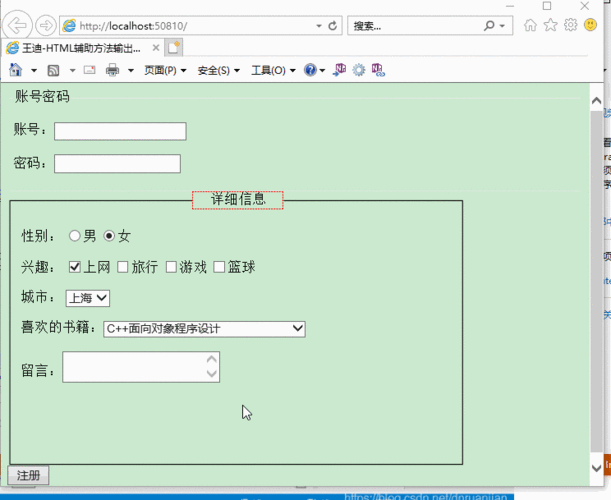Select the 女 radio button
Screen dimensions: 611x500
pyautogui.click(x=109, y=236)
